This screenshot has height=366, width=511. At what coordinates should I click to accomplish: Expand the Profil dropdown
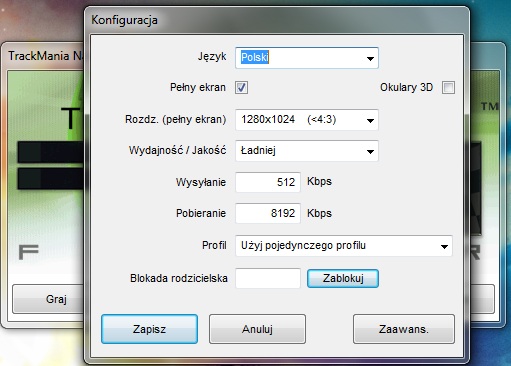[x=344, y=246]
